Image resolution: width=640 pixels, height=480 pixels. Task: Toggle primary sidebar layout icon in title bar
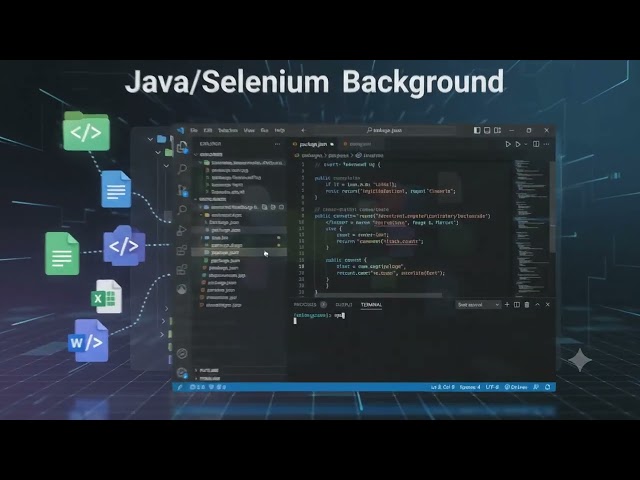[477, 130]
